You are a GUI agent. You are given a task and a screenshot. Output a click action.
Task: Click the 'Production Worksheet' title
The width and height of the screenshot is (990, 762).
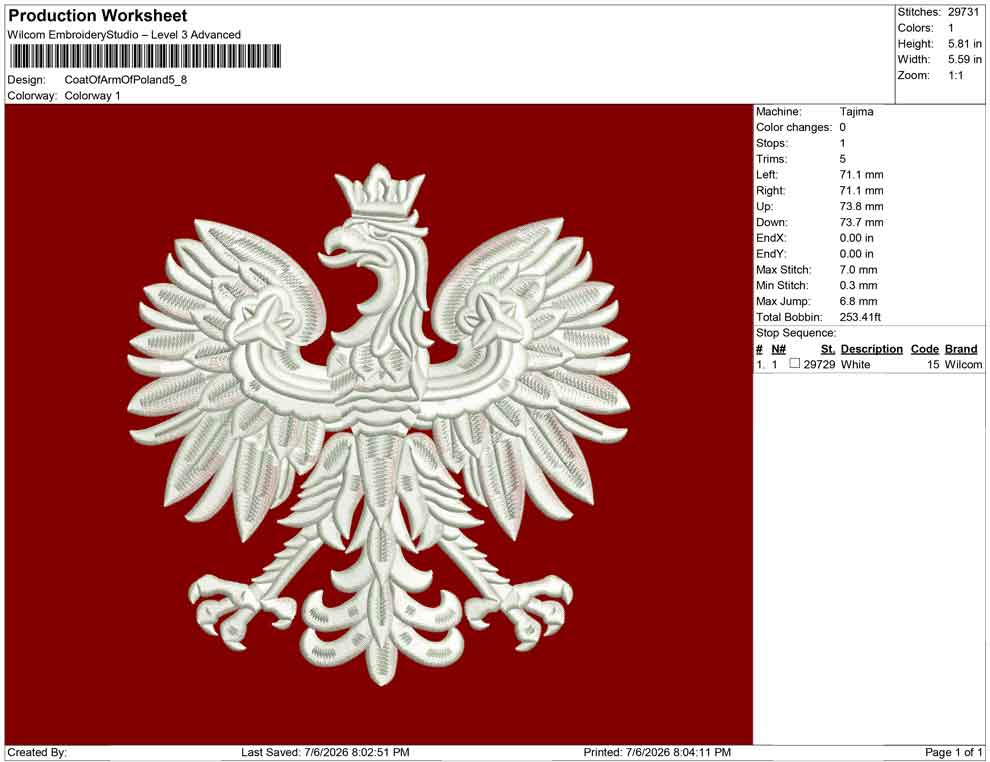pyautogui.click(x=98, y=16)
